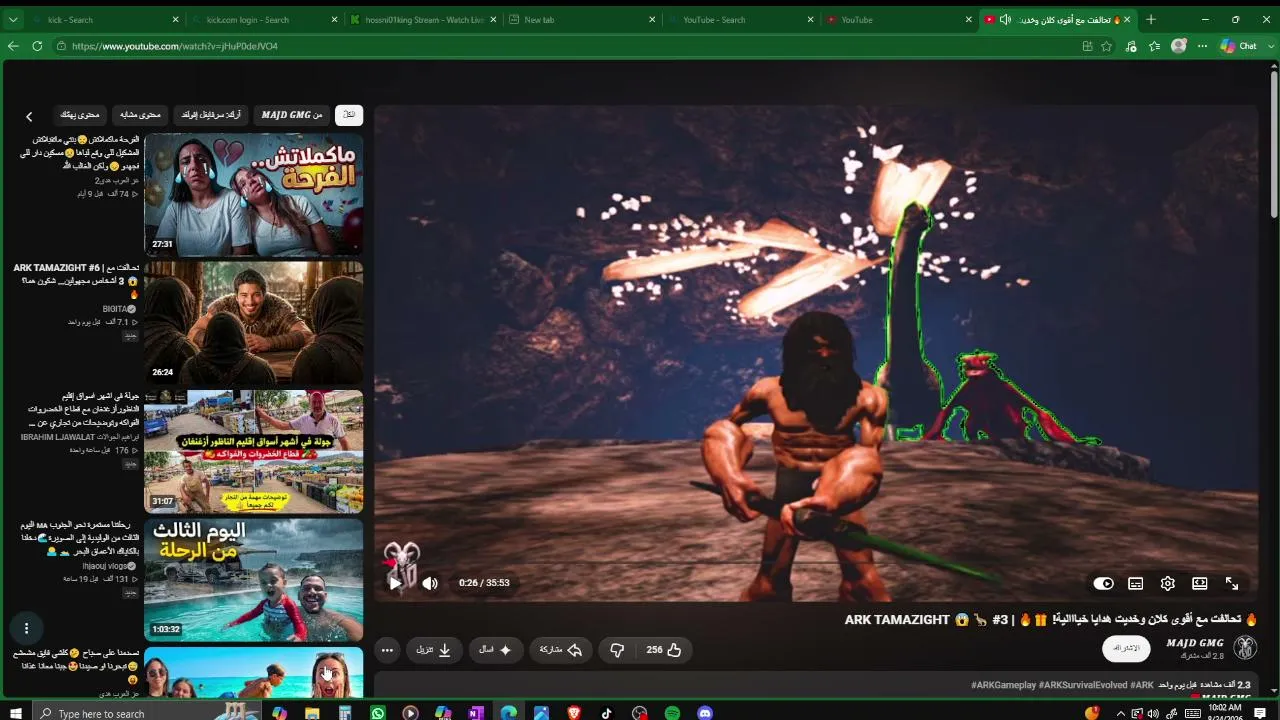
Task: Go back to the previous page
Action: click(13, 46)
